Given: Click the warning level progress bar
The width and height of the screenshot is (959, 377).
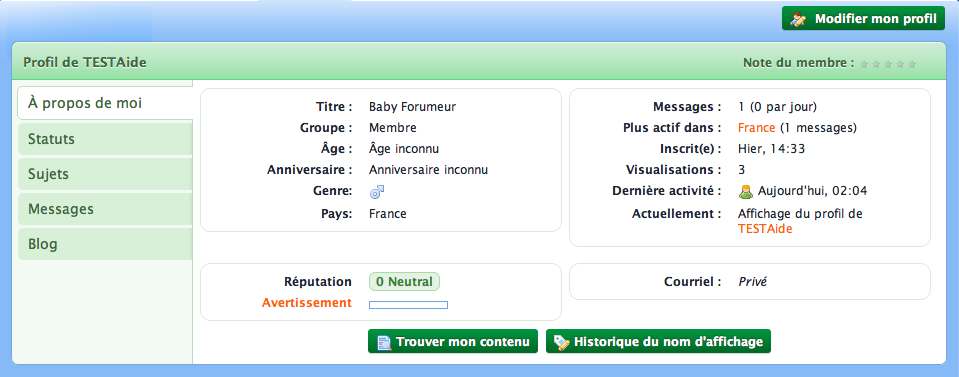Looking at the screenshot, I should pos(409,305).
